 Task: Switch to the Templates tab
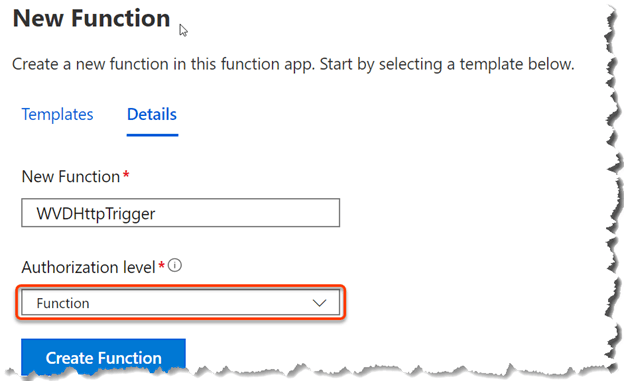pyautogui.click(x=57, y=115)
